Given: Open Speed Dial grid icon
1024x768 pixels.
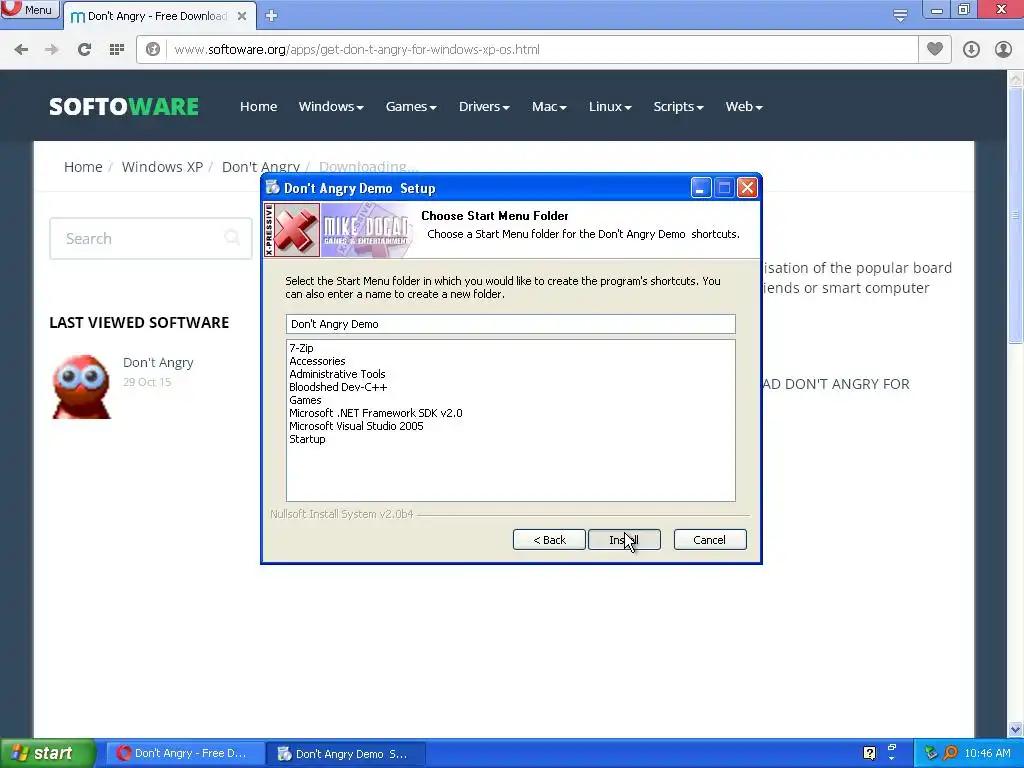Looking at the screenshot, I should coord(117,50).
